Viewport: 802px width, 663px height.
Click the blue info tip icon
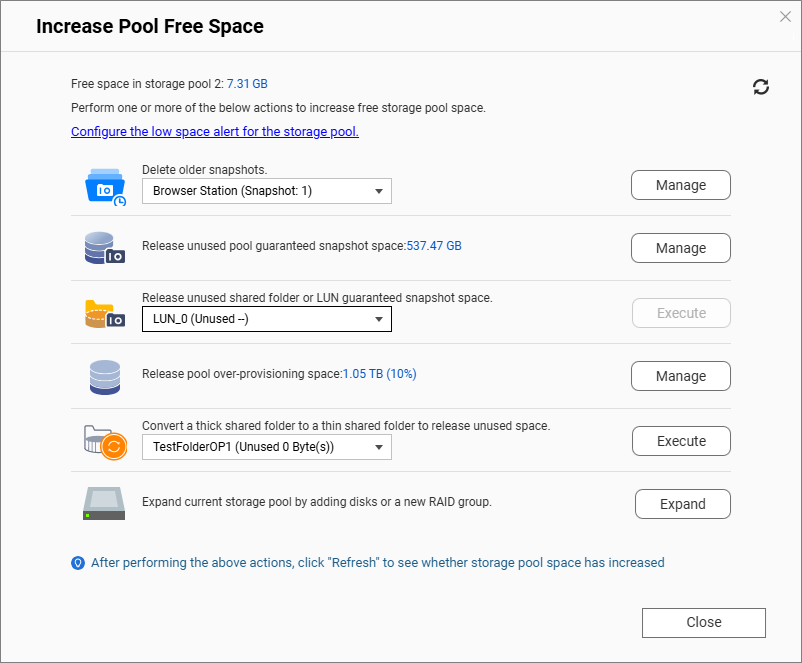(x=78, y=563)
